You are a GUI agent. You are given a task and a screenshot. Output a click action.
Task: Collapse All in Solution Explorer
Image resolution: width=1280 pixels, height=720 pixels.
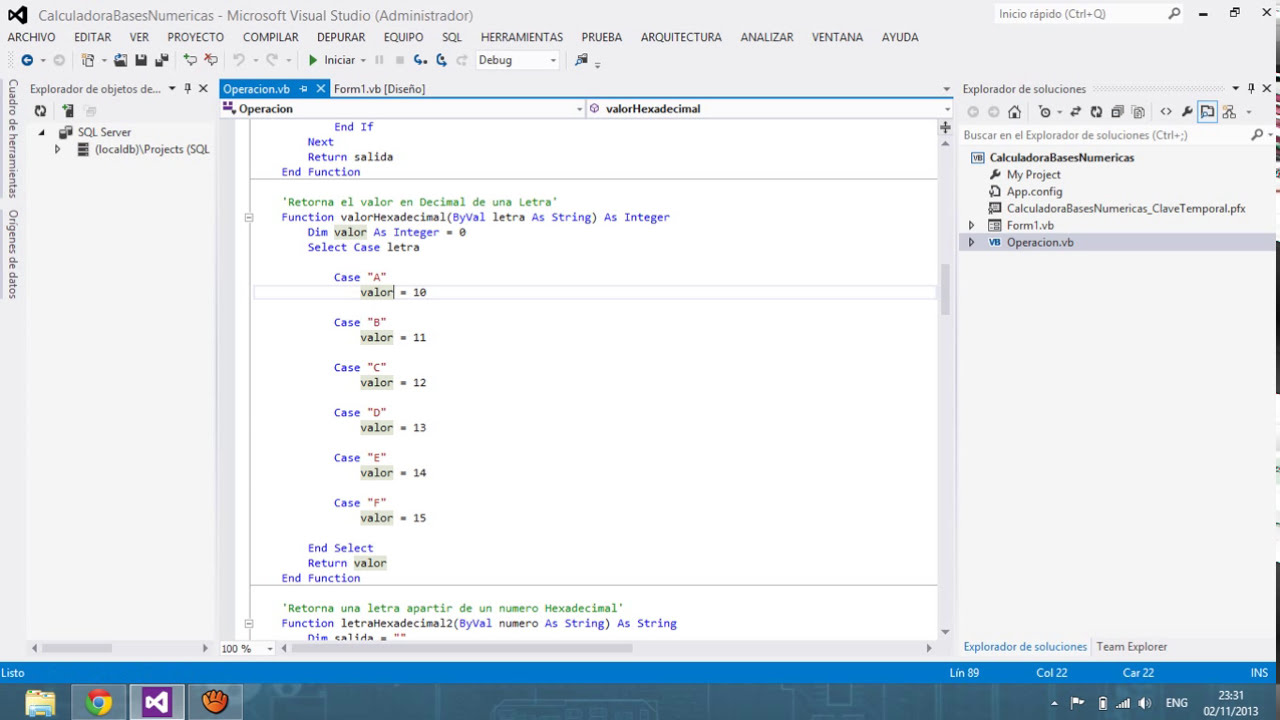point(1117,112)
